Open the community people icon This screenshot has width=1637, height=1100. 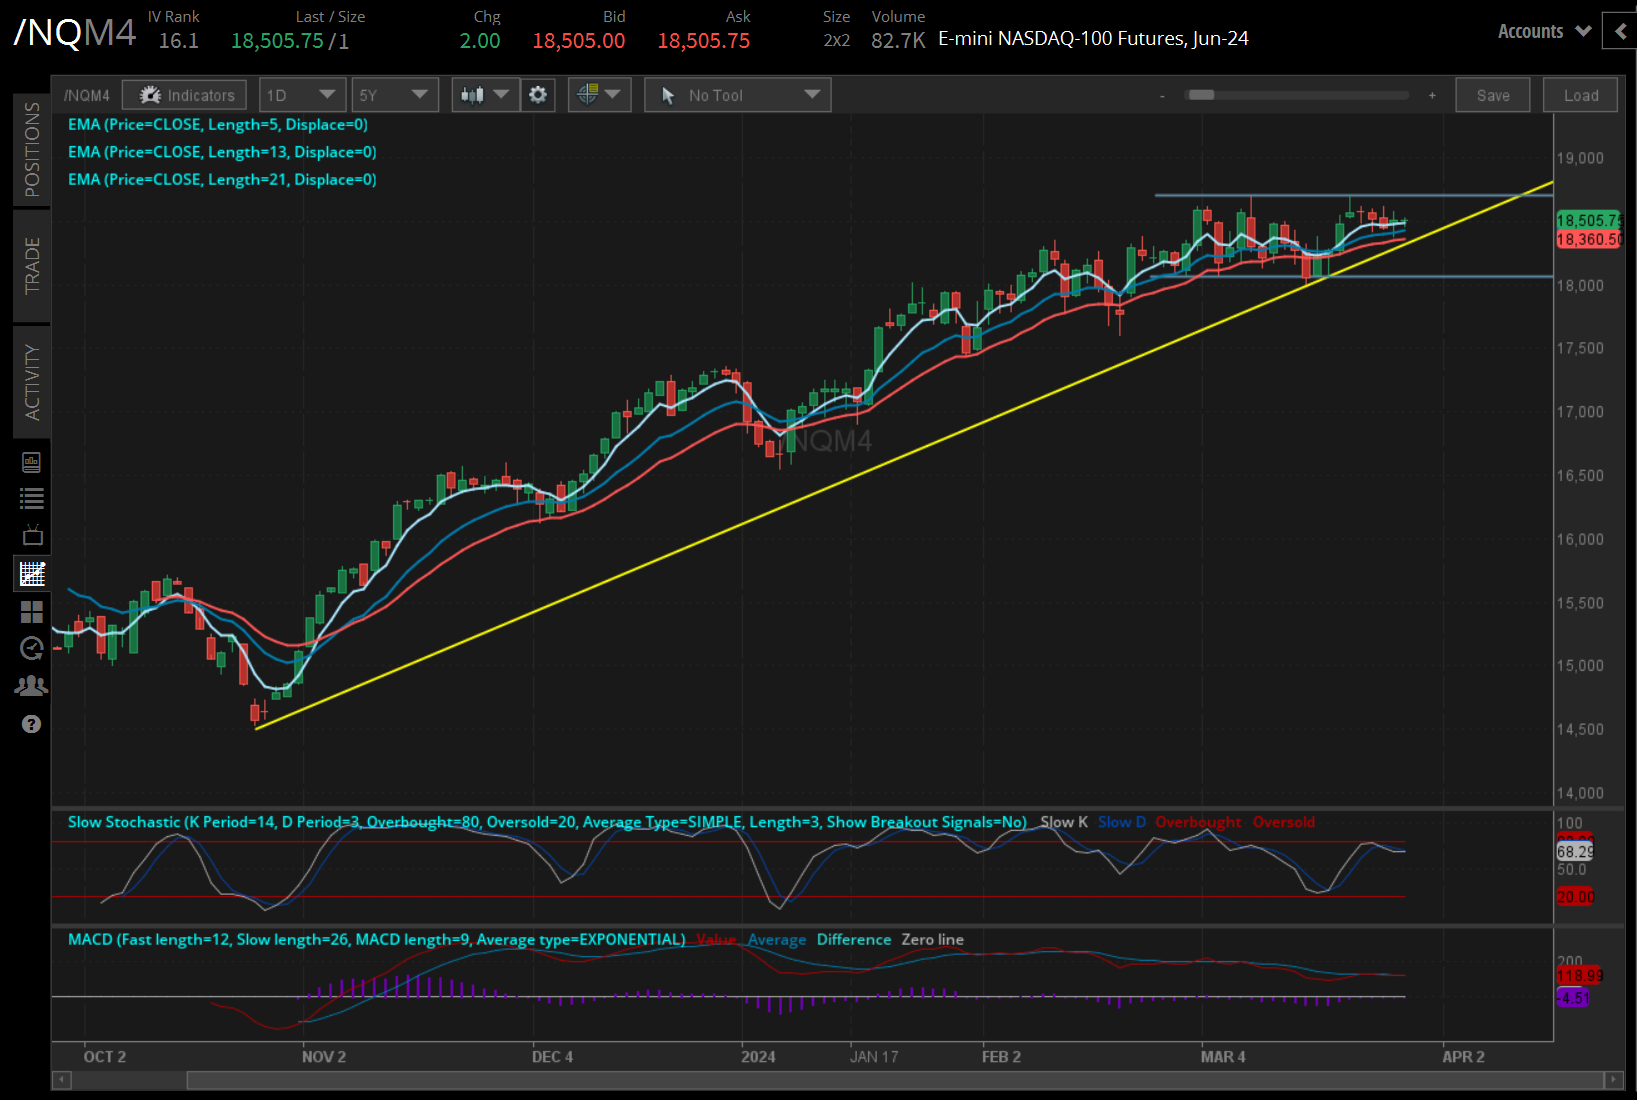coord(31,685)
